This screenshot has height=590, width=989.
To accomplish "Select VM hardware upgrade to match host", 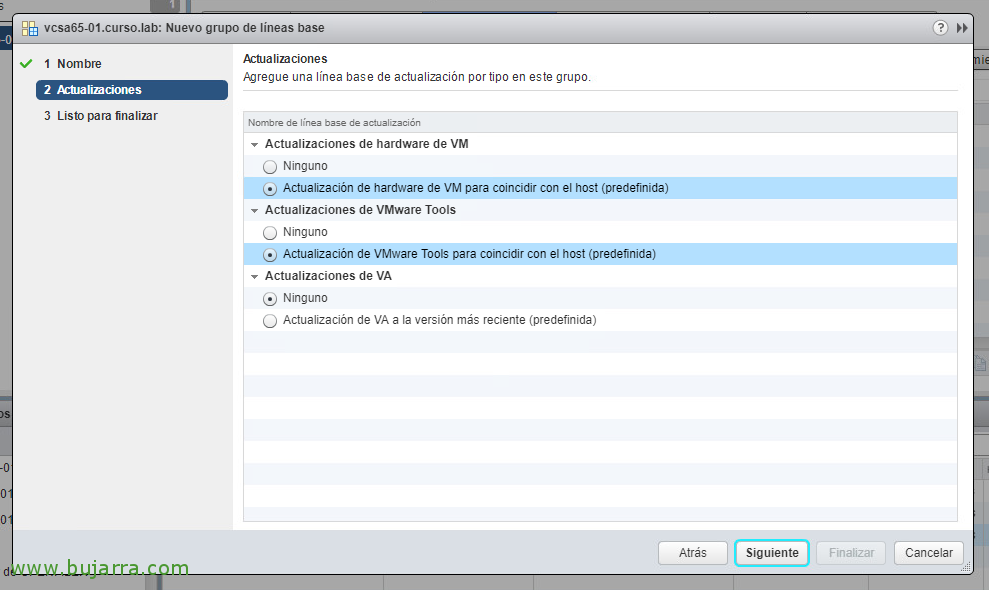I will pos(270,189).
